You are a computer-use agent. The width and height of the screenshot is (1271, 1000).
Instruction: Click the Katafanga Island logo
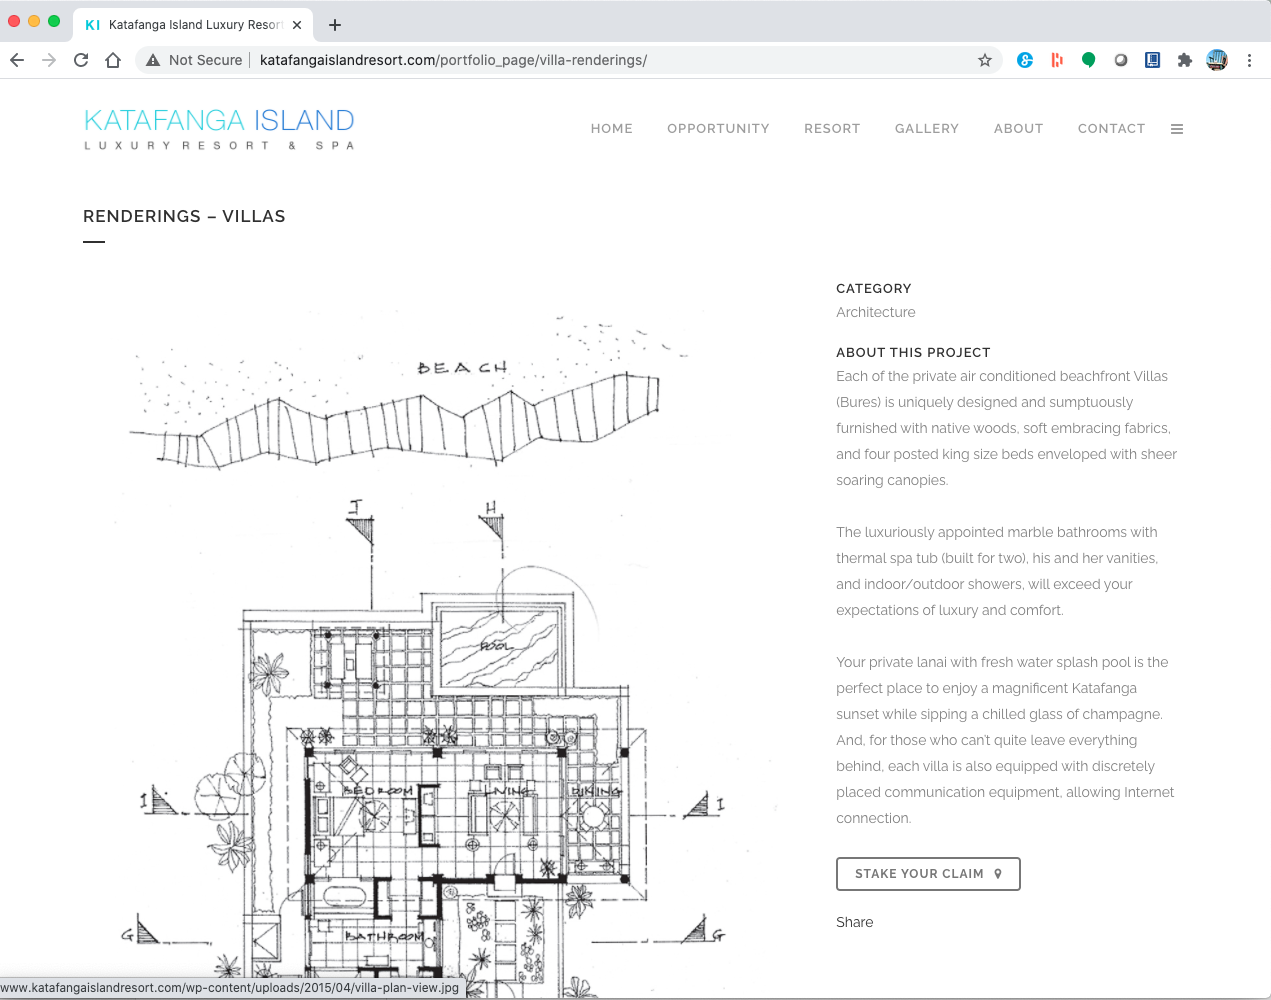[219, 129]
